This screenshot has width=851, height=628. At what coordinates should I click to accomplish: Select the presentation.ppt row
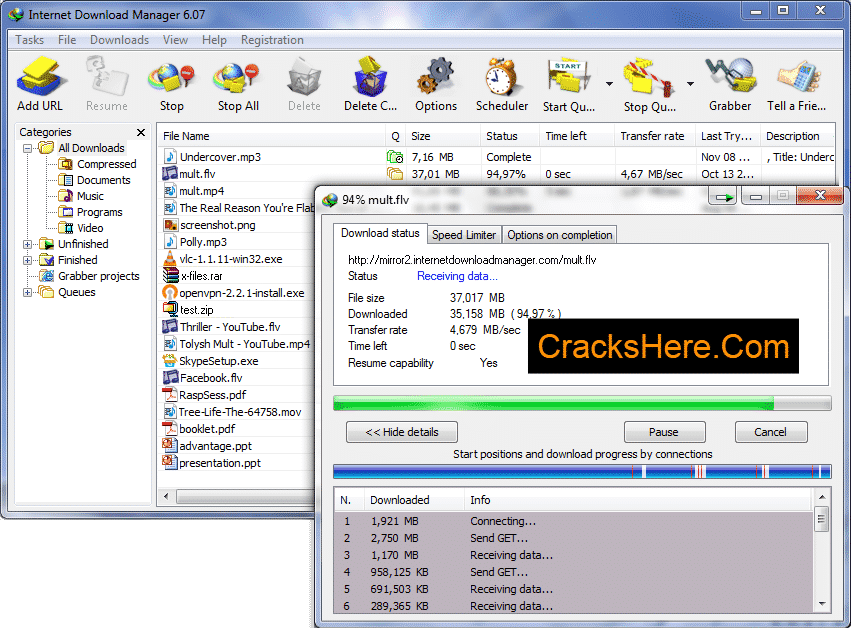(x=239, y=463)
